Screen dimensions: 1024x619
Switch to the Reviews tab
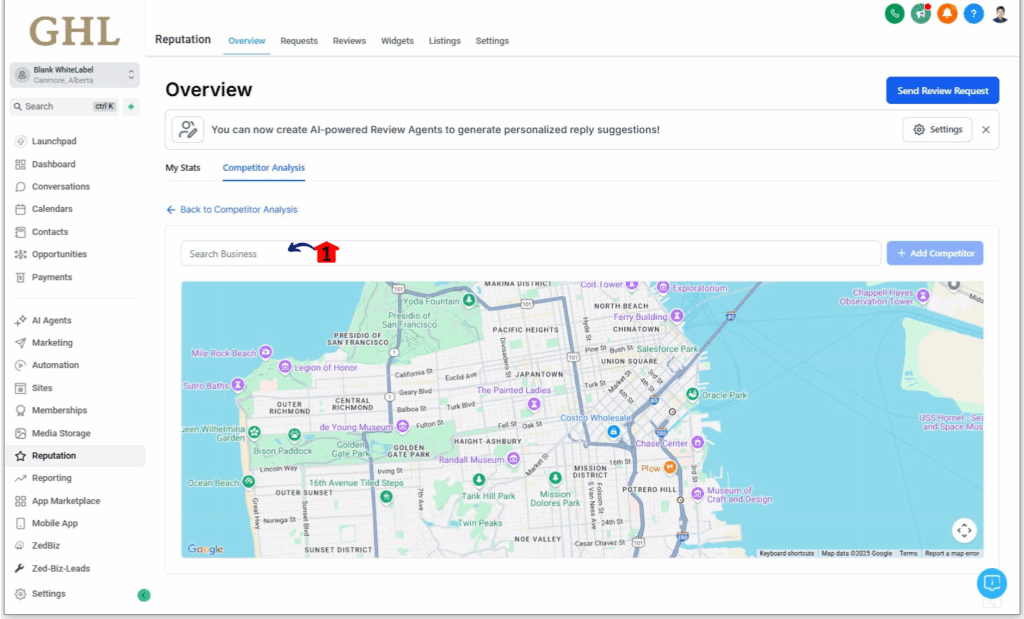click(349, 40)
